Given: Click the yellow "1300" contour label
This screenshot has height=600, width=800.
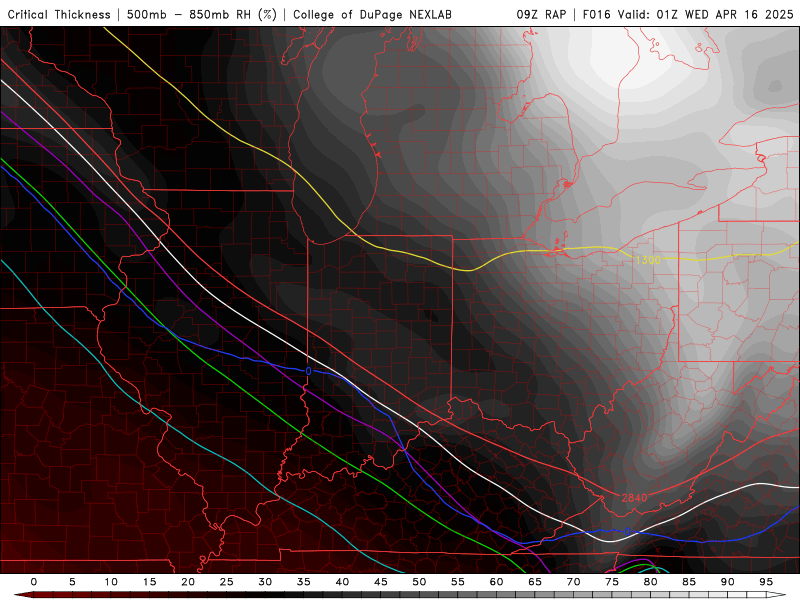Looking at the screenshot, I should (648, 260).
